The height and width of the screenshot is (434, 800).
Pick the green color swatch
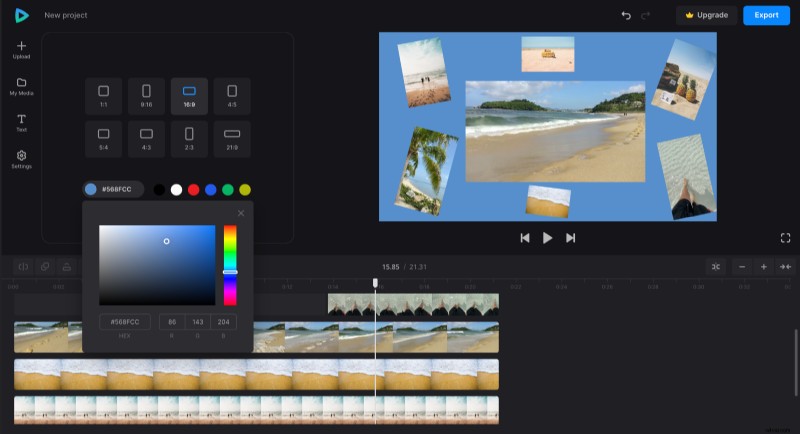coord(228,190)
